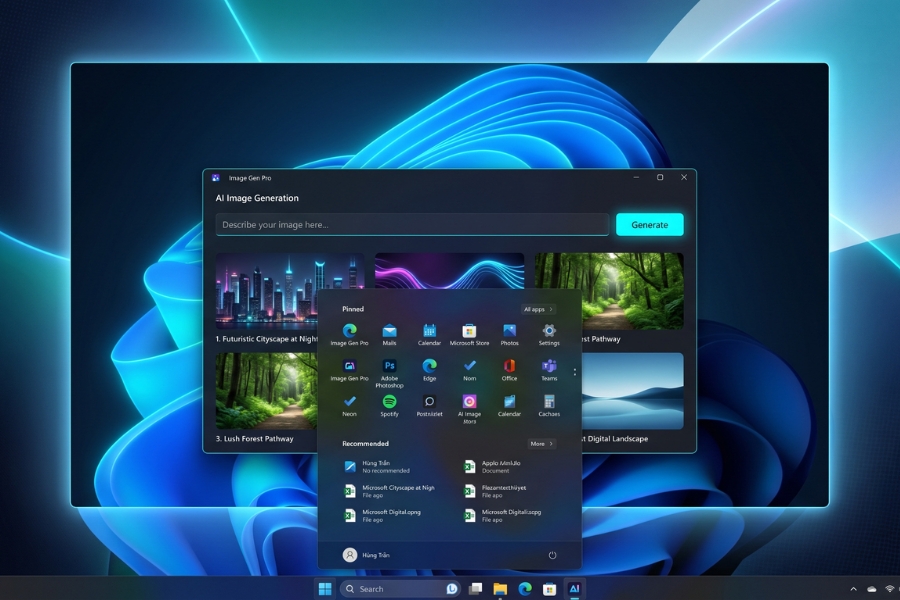
Task: Open recommended file Microsoft Digital:aopg
Action: pos(502,515)
